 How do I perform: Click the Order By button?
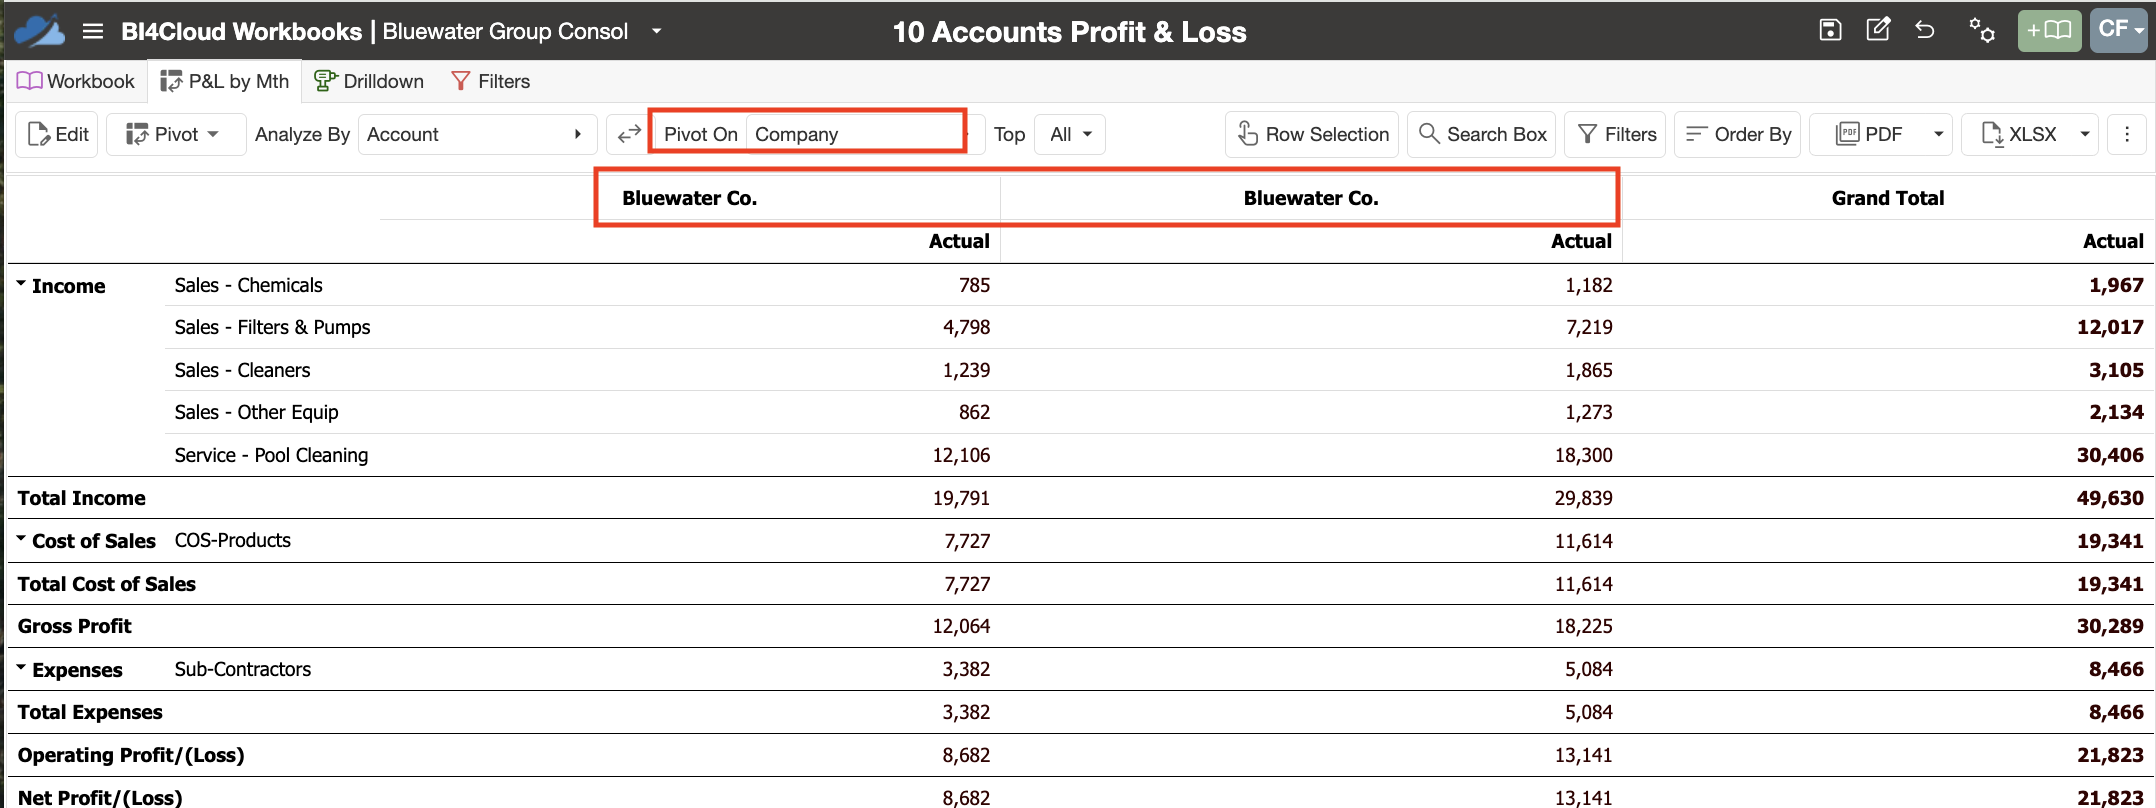click(1738, 134)
